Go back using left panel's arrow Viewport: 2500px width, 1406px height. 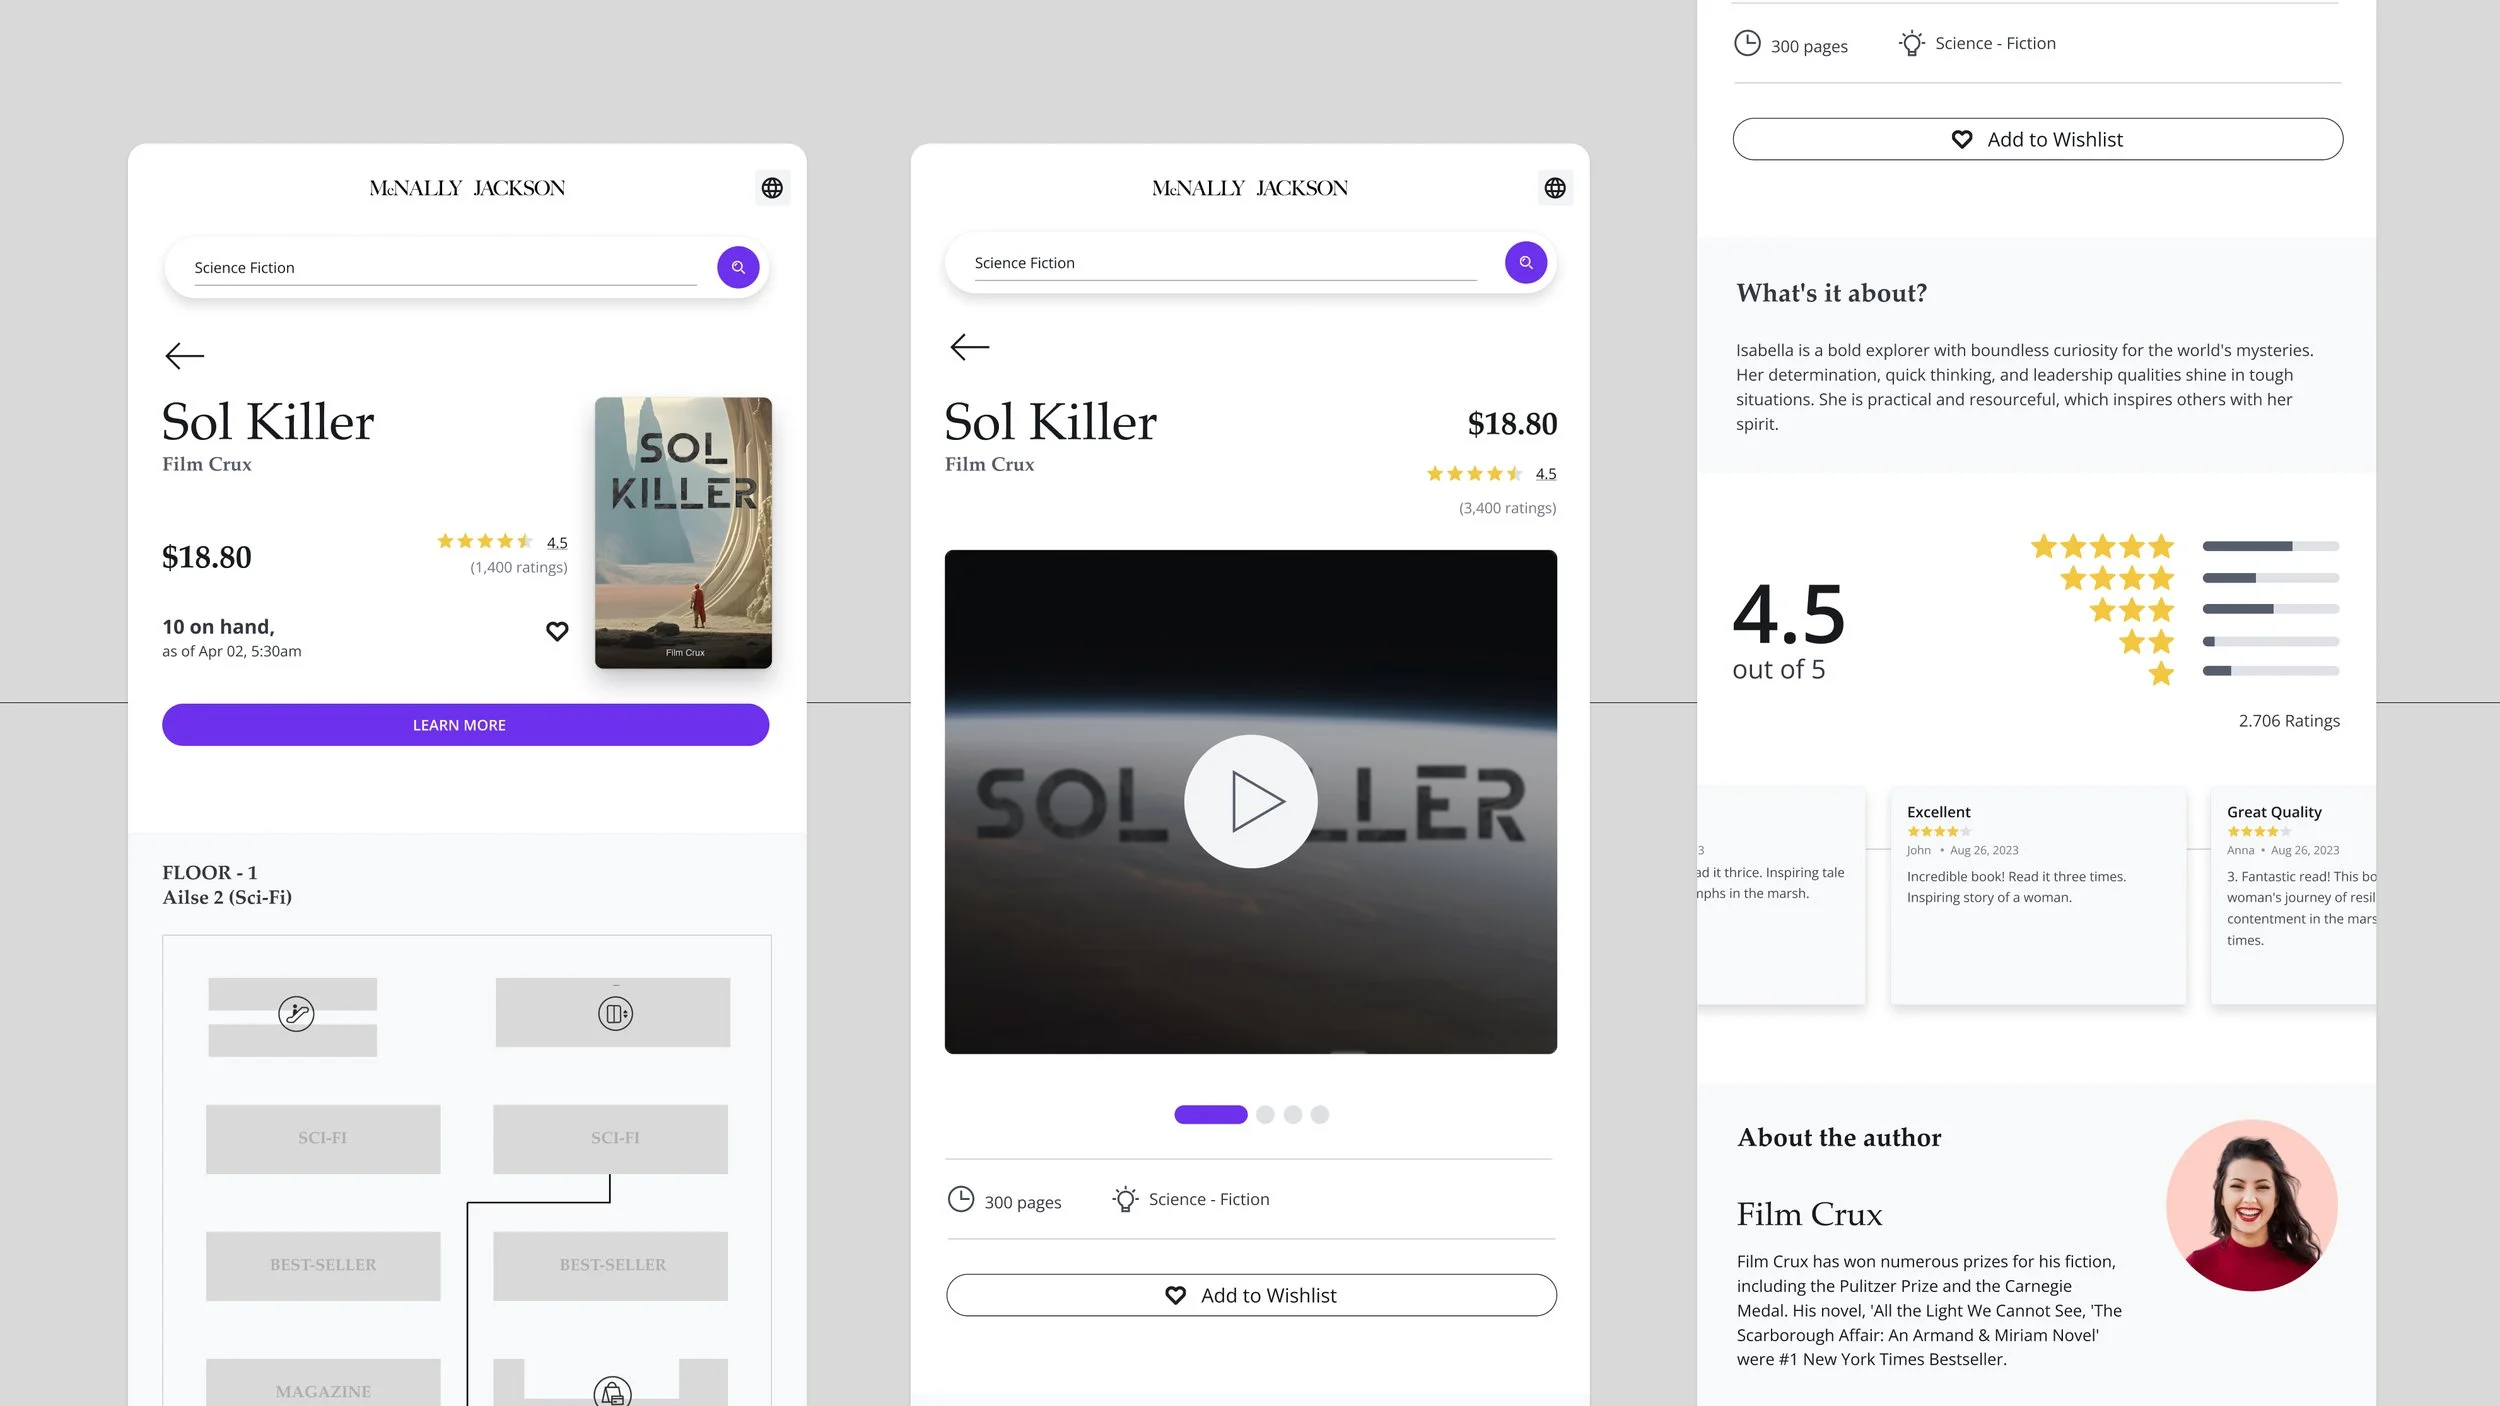pos(185,355)
